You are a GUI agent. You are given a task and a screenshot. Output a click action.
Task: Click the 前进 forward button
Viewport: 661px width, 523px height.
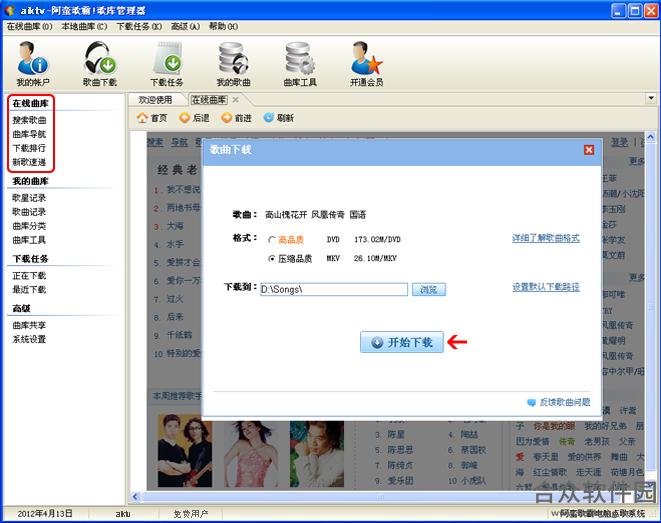[x=236, y=118]
